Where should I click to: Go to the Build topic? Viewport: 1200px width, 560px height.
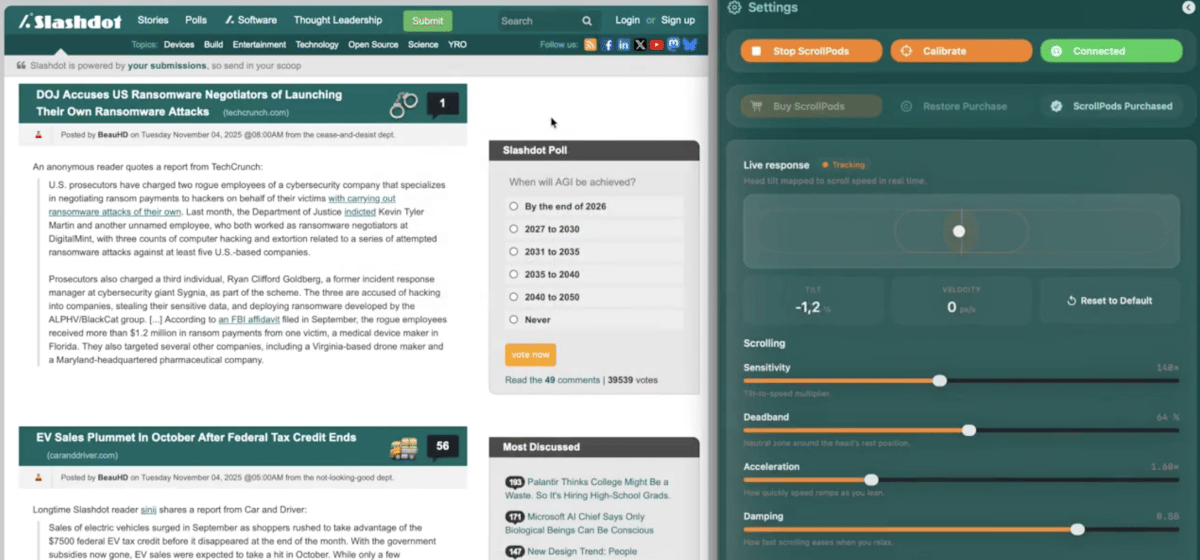point(213,45)
